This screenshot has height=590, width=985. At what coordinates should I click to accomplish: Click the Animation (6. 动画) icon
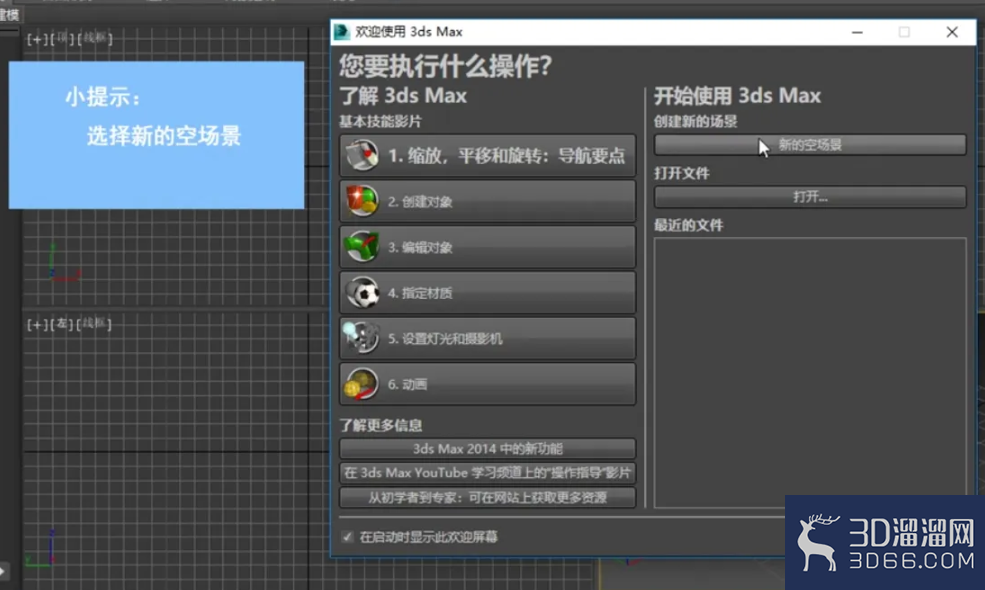(362, 384)
